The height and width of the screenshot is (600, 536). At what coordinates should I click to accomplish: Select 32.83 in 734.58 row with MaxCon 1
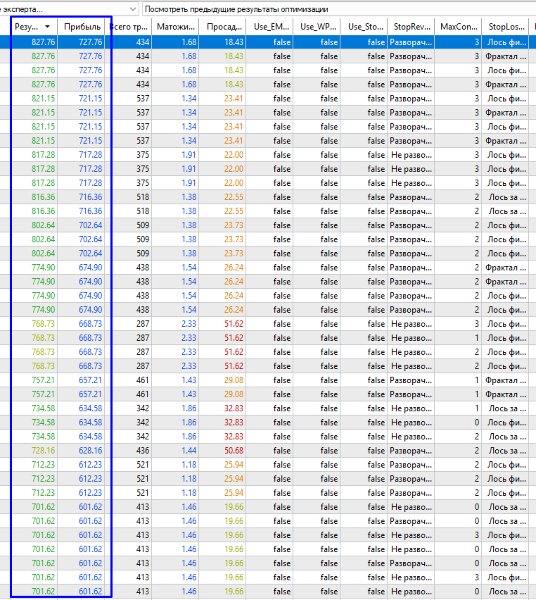pos(233,408)
